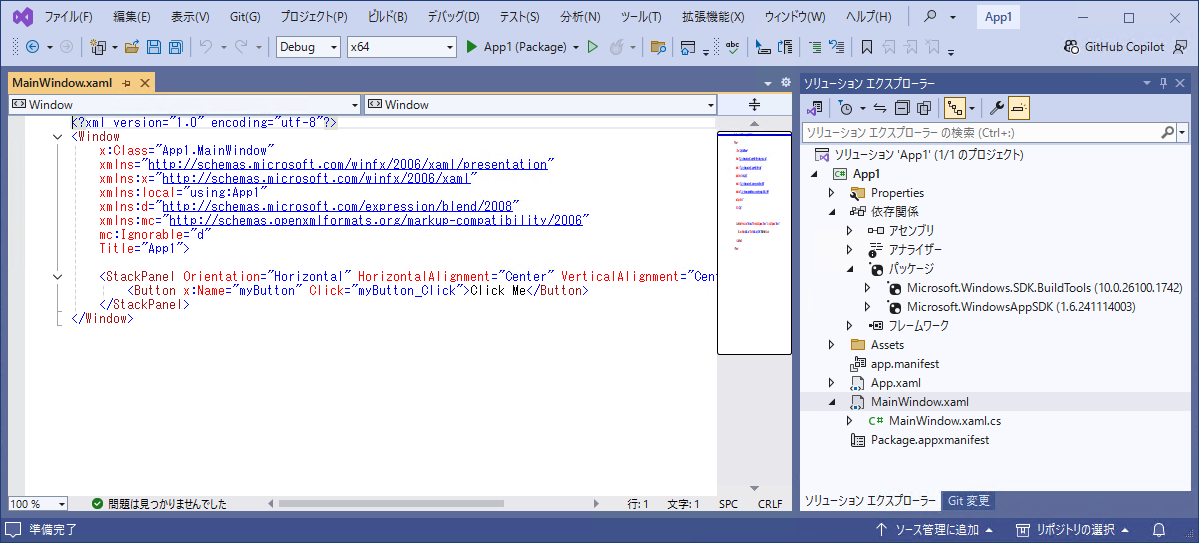Click the Visual Studio logo icon
Viewport: 1199px width, 543px height.
tap(21, 16)
